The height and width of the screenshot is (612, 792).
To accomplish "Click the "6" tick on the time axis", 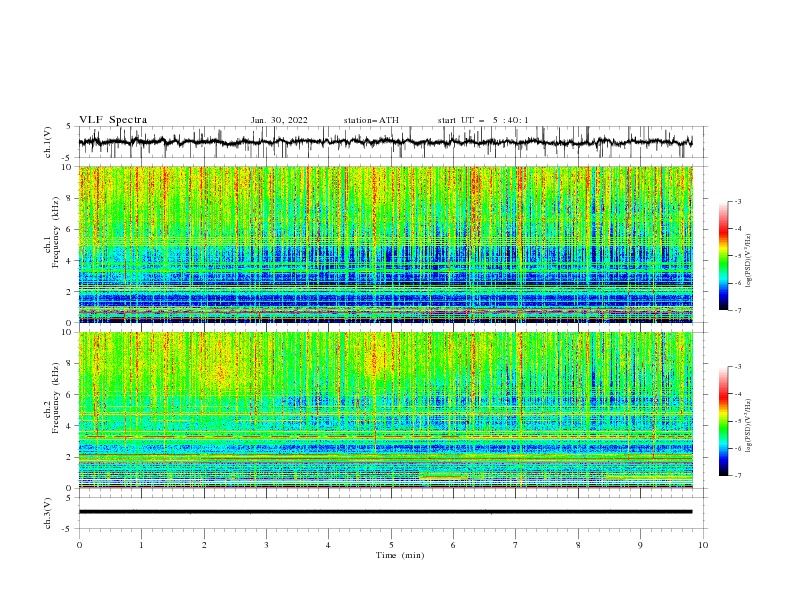I will tap(453, 545).
